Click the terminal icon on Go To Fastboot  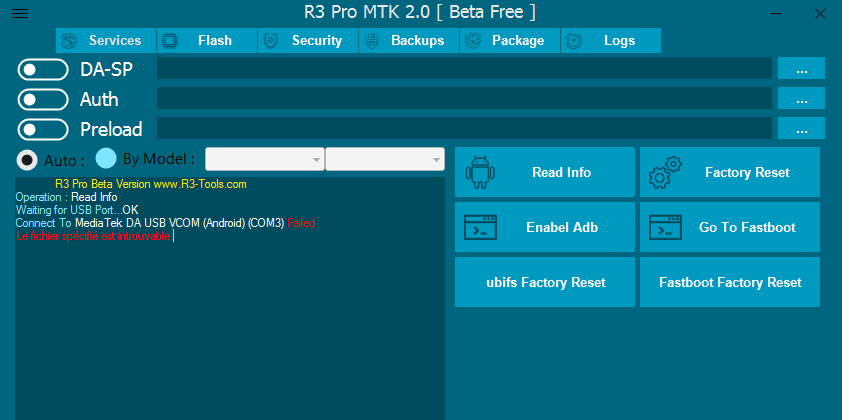pyautogui.click(x=665, y=227)
